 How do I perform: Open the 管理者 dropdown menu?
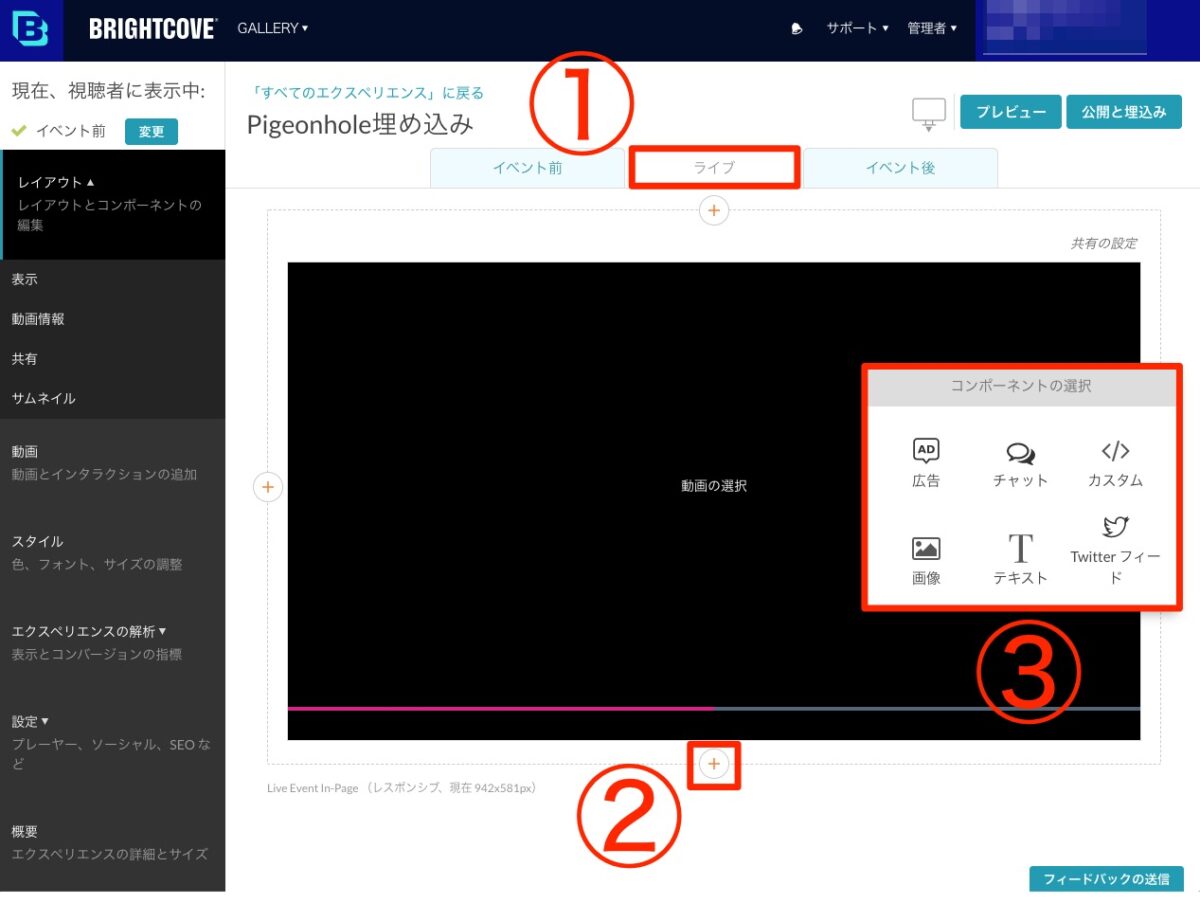[932, 29]
